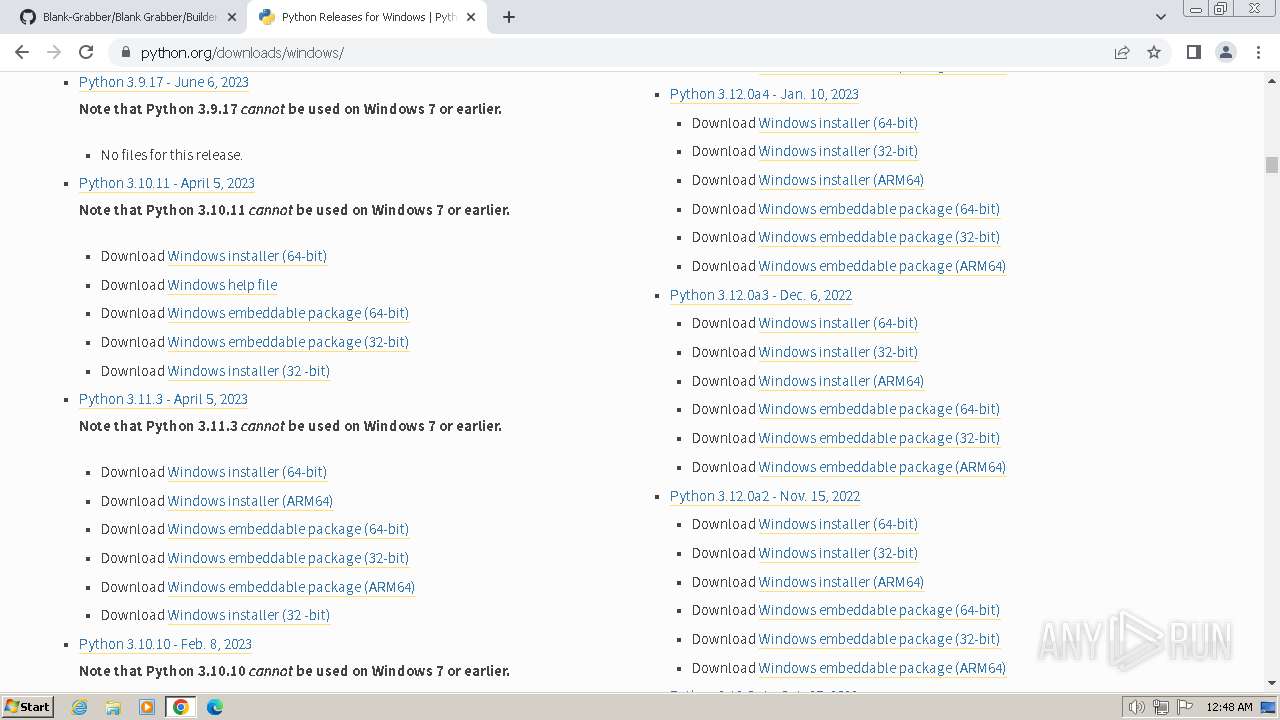This screenshot has height=720, width=1280.
Task: Download 3.11.3 Windows installer (ARM64)
Action: point(250,501)
